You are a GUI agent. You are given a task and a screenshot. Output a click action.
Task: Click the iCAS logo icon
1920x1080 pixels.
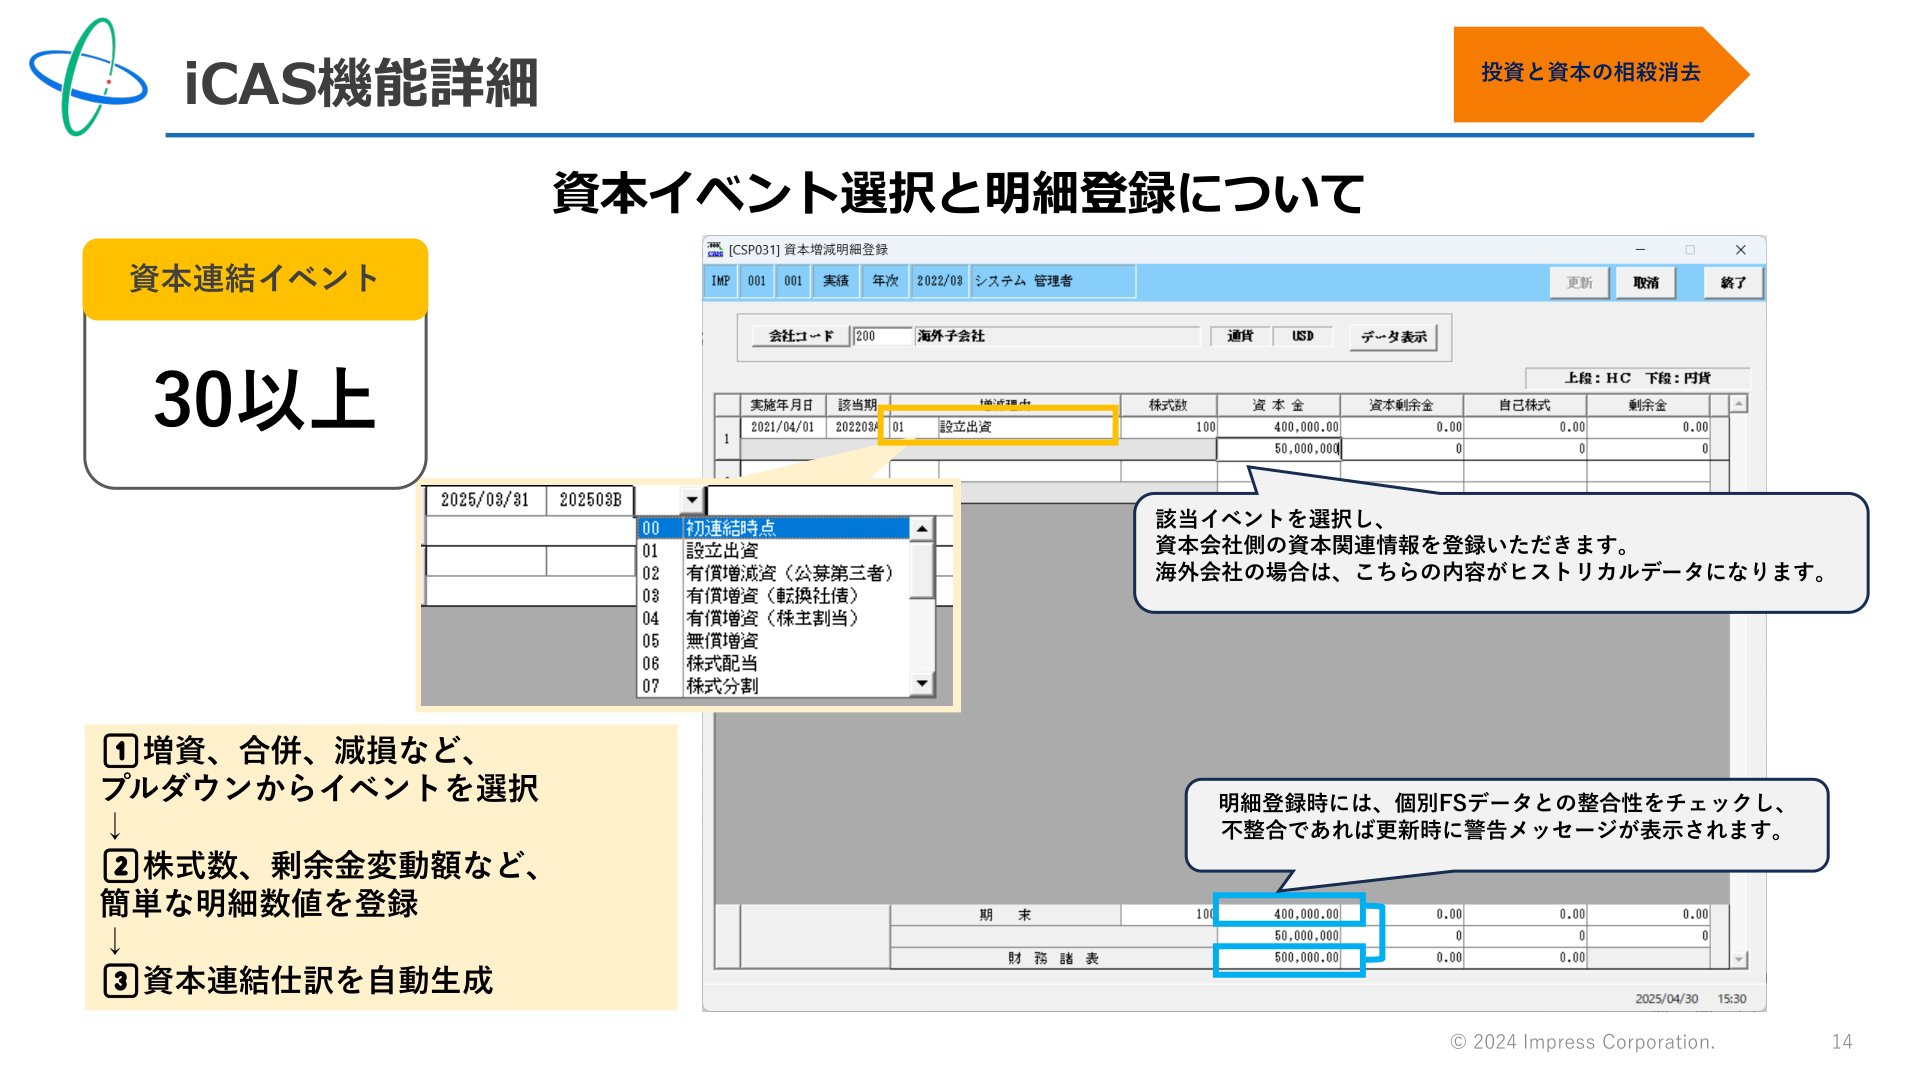pyautogui.click(x=89, y=77)
